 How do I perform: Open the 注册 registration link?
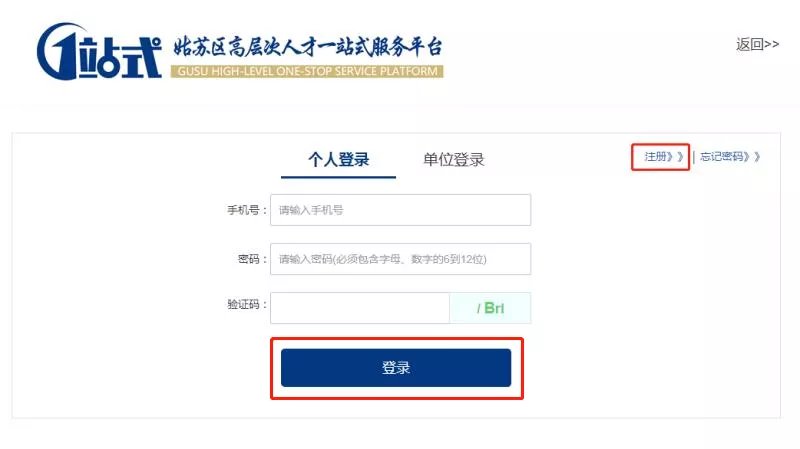pyautogui.click(x=657, y=157)
